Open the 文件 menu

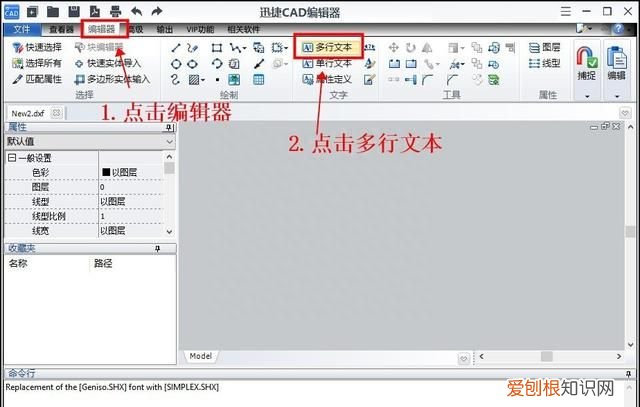pos(22,29)
